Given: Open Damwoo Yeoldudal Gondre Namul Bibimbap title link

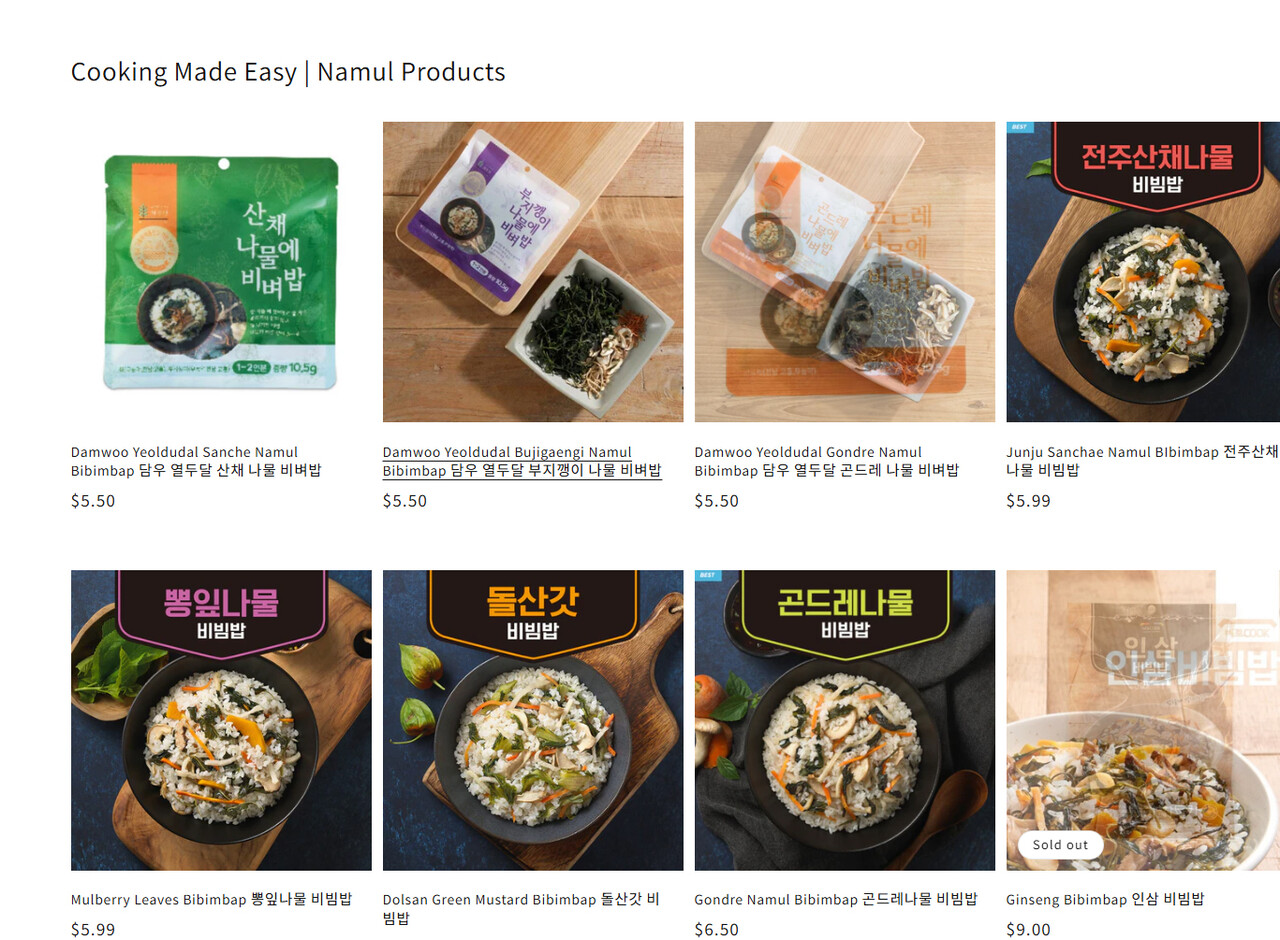Looking at the screenshot, I should (x=827, y=461).
